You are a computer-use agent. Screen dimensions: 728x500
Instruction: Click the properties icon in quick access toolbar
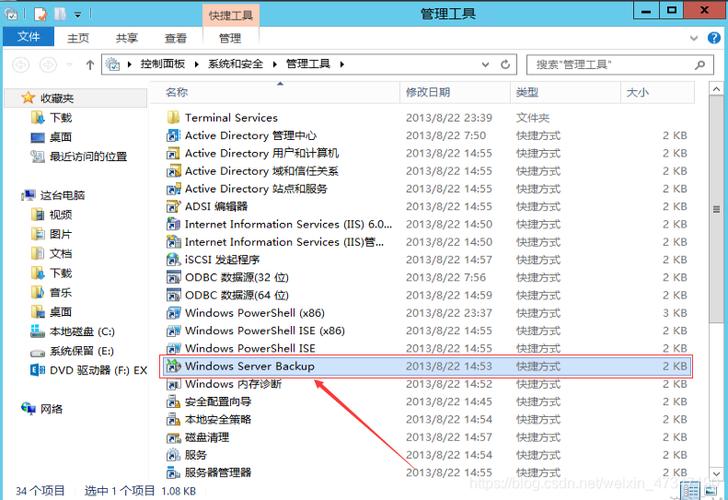[x=40, y=14]
